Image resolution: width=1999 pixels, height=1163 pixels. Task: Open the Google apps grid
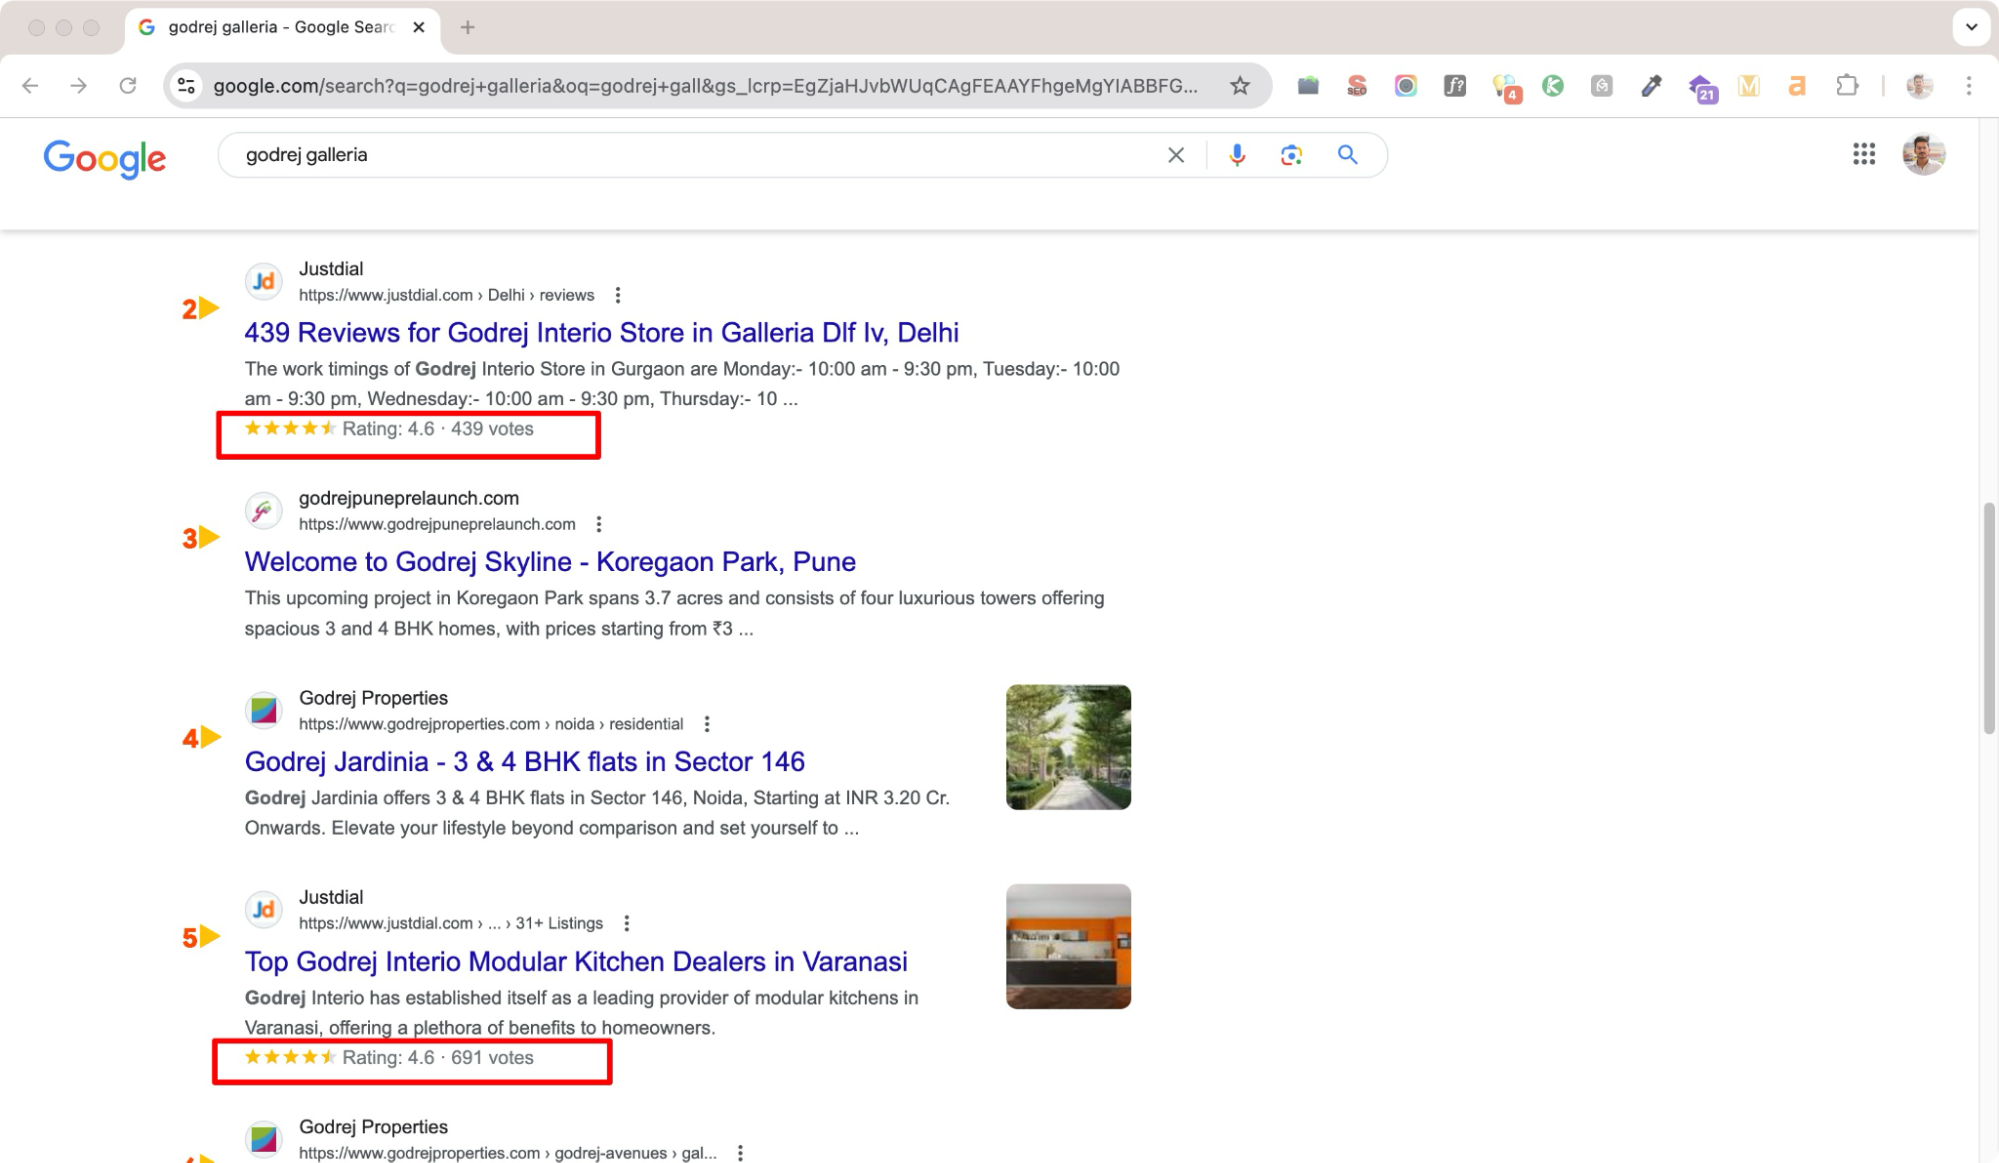click(1864, 154)
